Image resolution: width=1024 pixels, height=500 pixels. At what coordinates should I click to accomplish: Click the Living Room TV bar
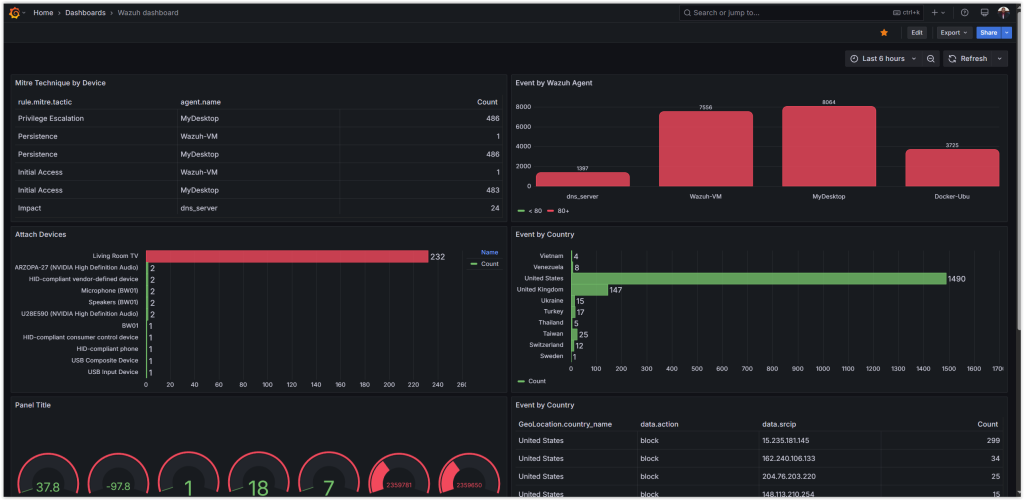pyautogui.click(x=287, y=257)
